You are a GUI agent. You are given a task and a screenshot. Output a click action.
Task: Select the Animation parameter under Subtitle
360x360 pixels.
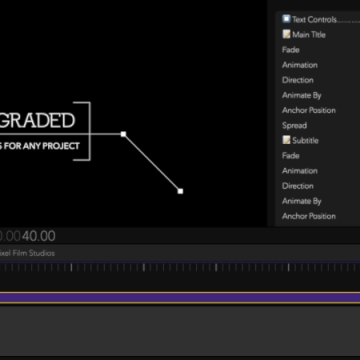pos(300,171)
